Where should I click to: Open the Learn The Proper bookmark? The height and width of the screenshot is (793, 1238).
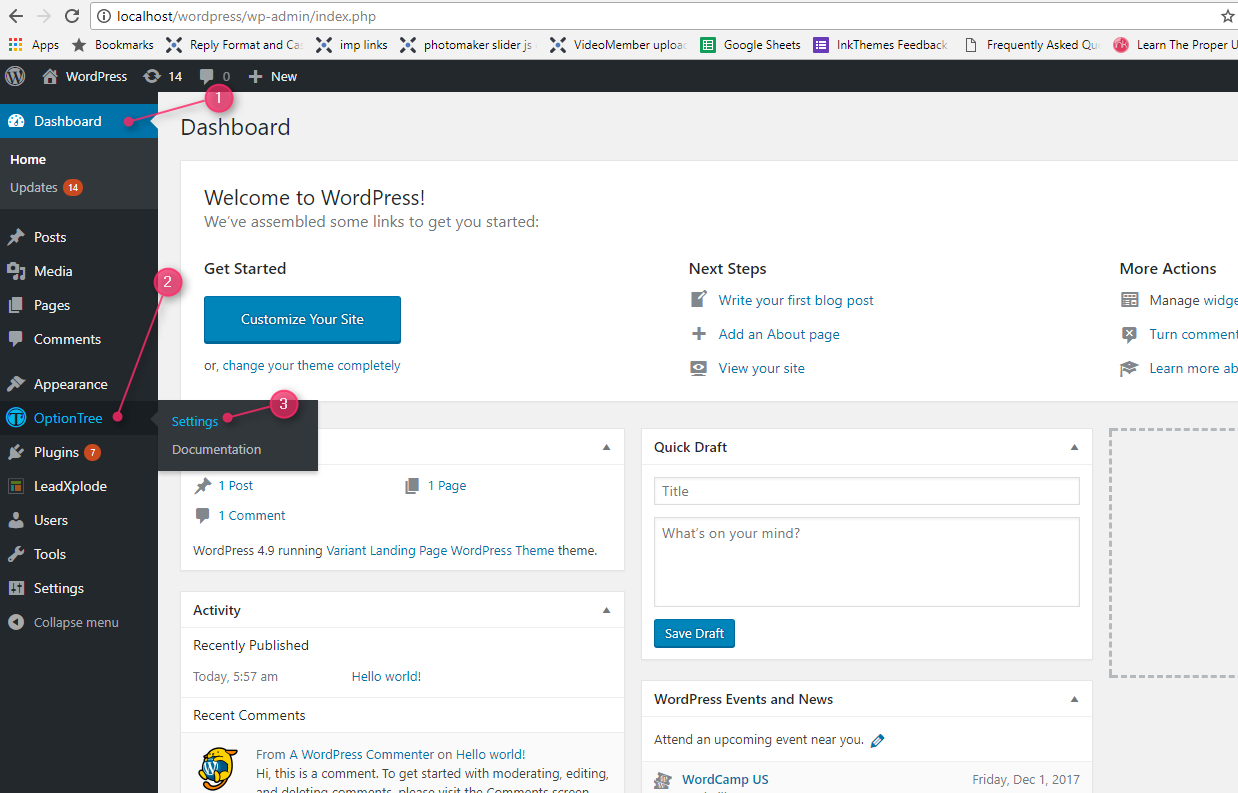point(1175,45)
